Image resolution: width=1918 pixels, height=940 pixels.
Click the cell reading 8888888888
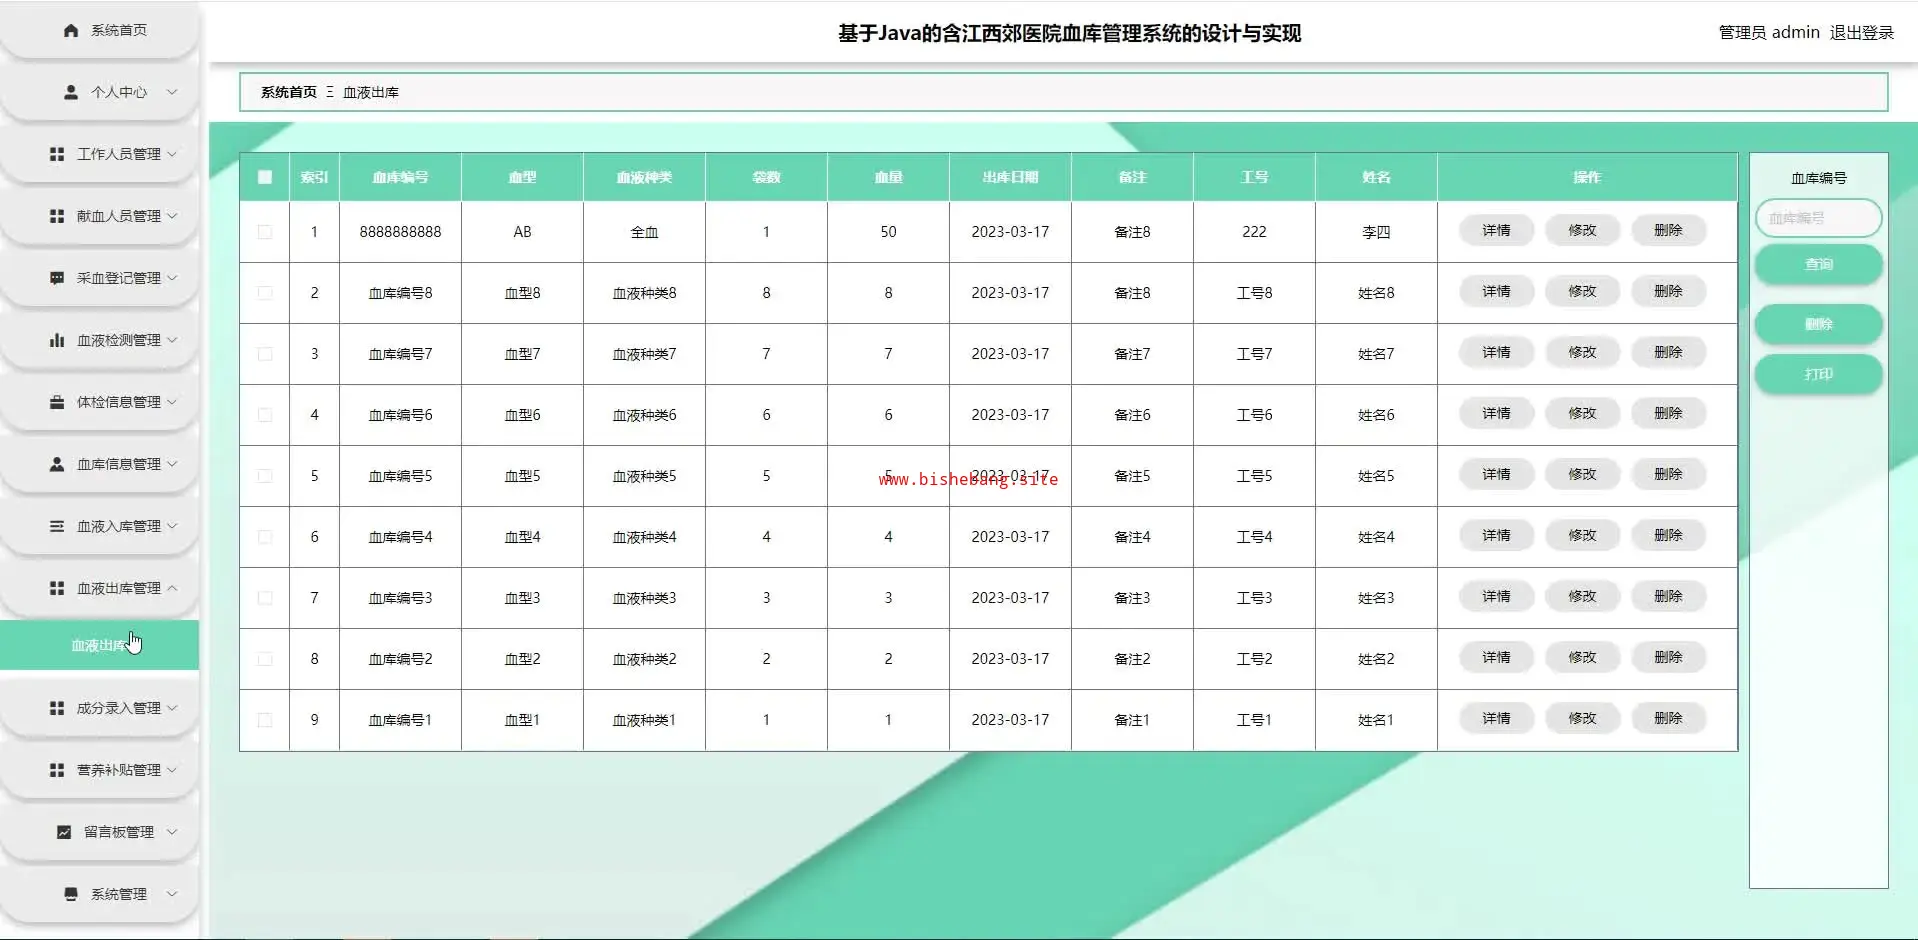pos(400,232)
